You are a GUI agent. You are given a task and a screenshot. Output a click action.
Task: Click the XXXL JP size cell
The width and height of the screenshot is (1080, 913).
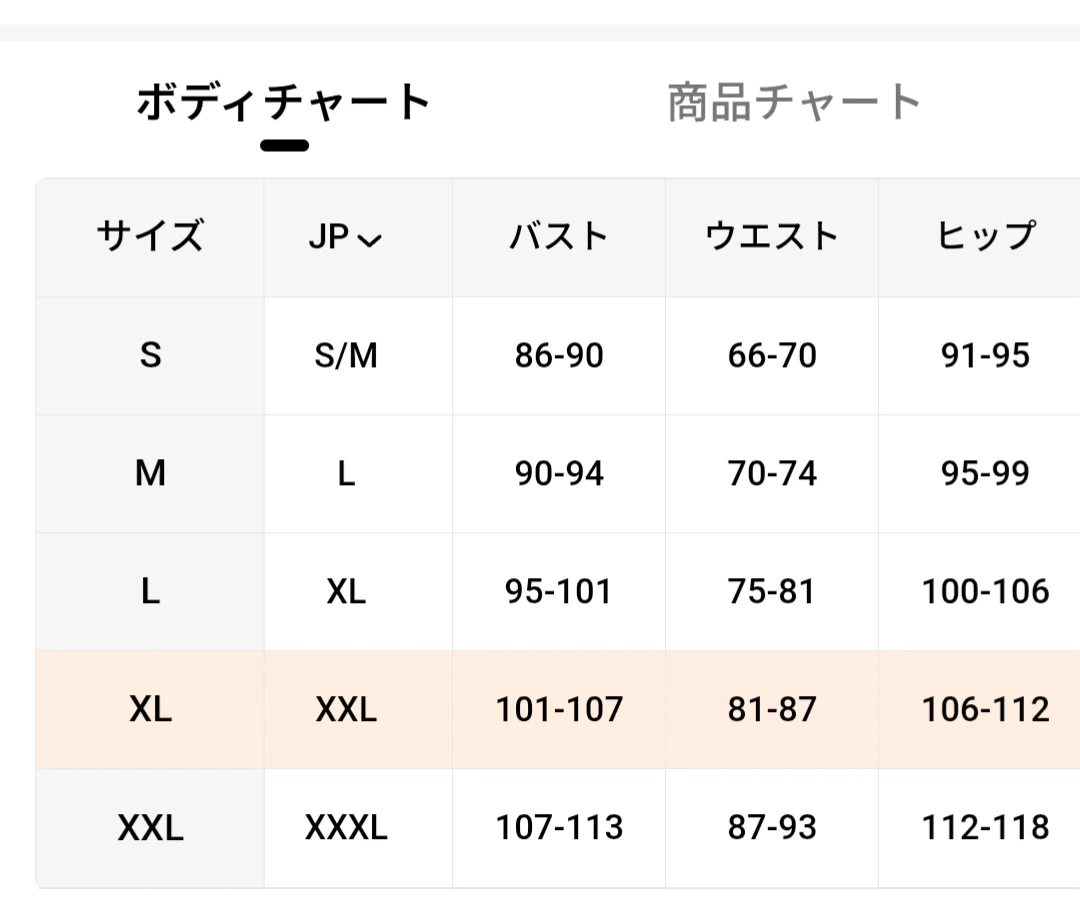click(346, 827)
